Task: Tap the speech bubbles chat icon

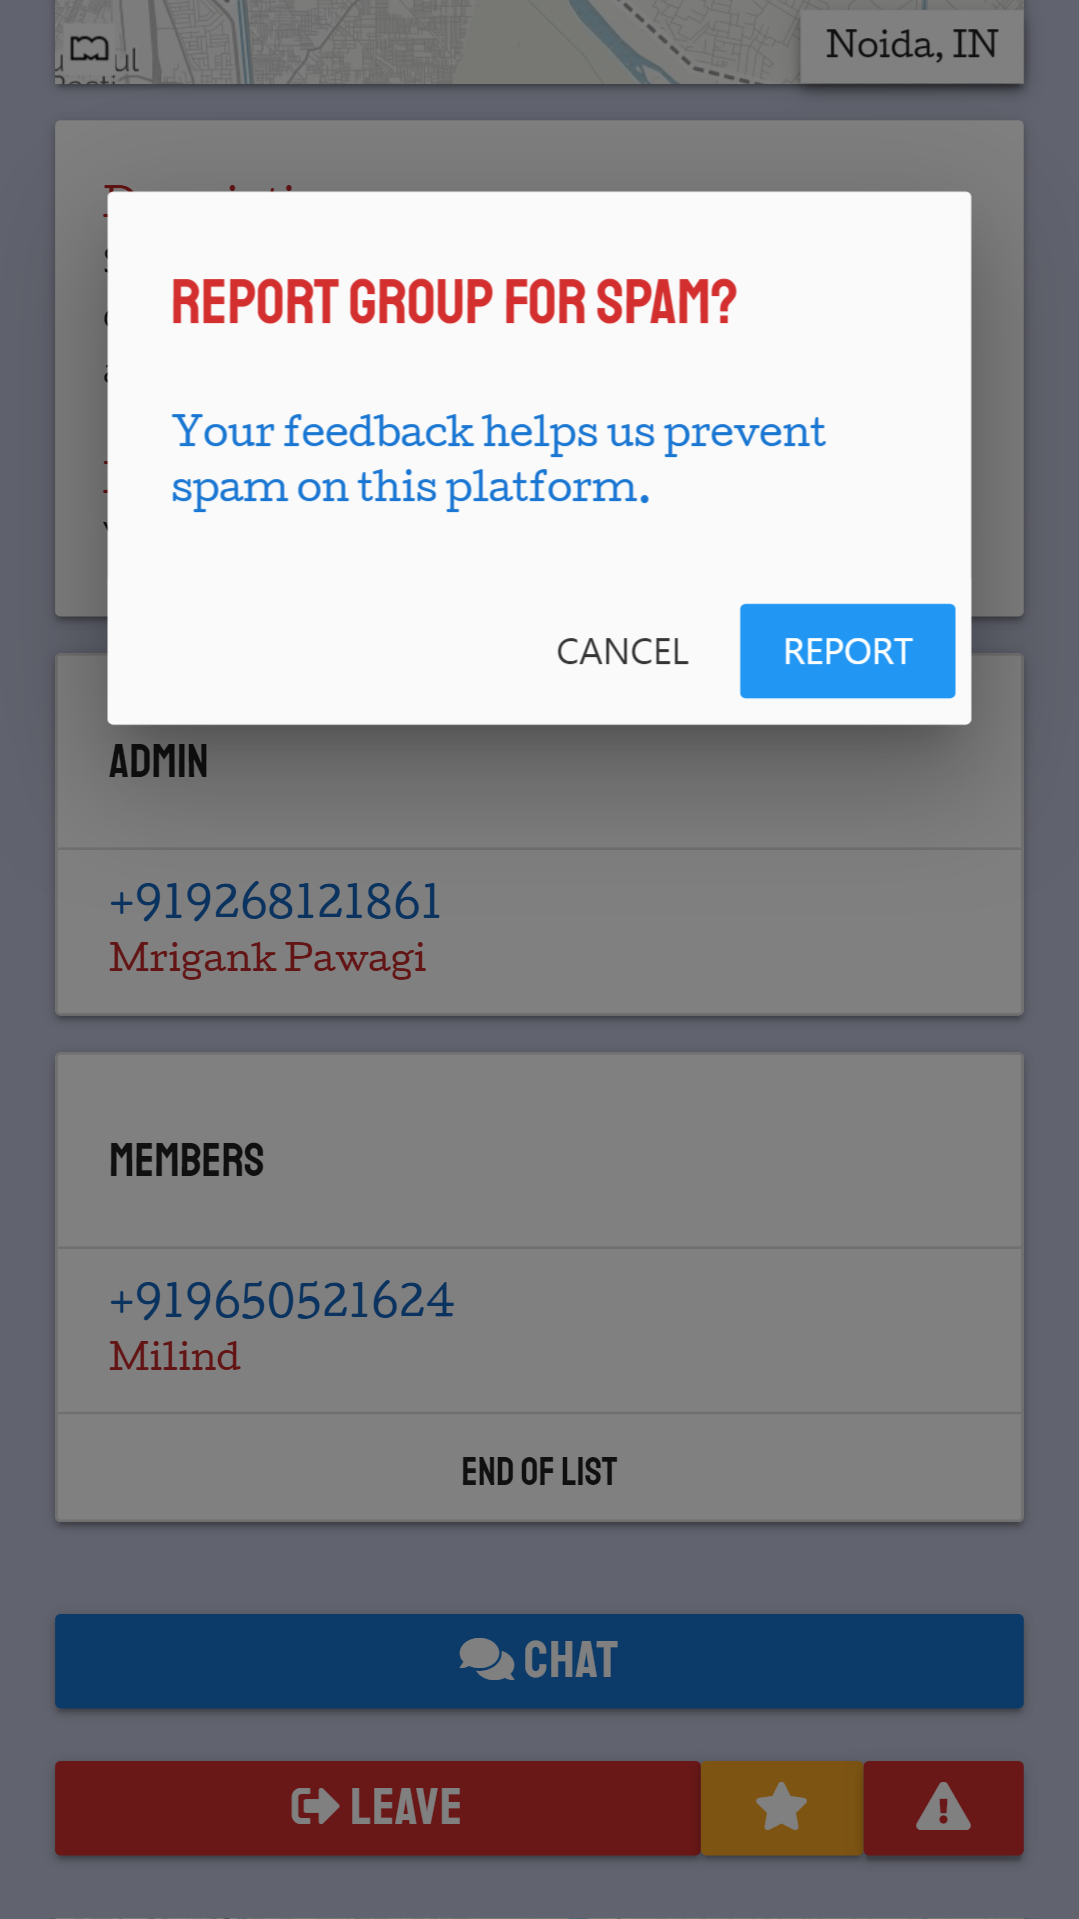Action: [486, 1659]
